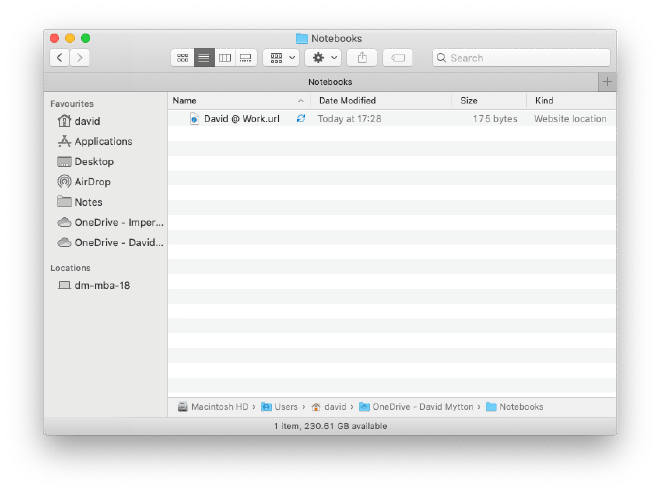Click the Locations sidebar heading
Image resolution: width=660 pixels, height=493 pixels.
pyautogui.click(x=70, y=268)
